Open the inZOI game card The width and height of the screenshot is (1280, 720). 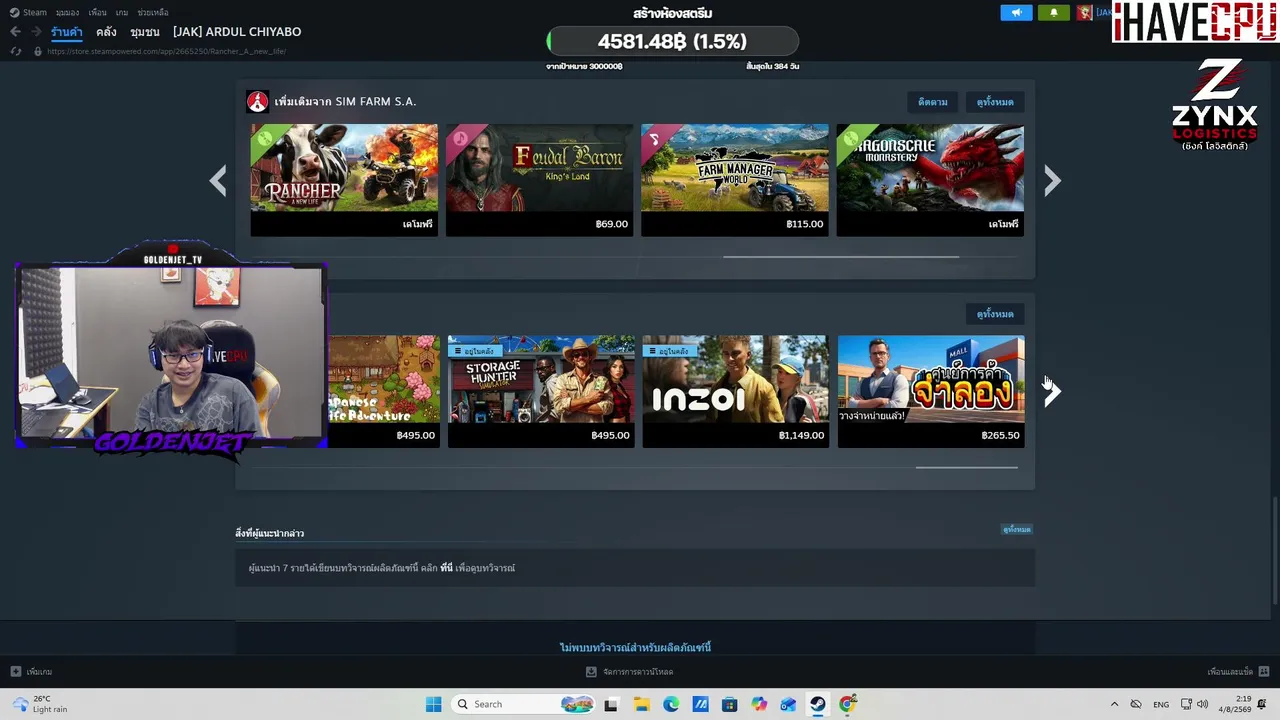[735, 391]
